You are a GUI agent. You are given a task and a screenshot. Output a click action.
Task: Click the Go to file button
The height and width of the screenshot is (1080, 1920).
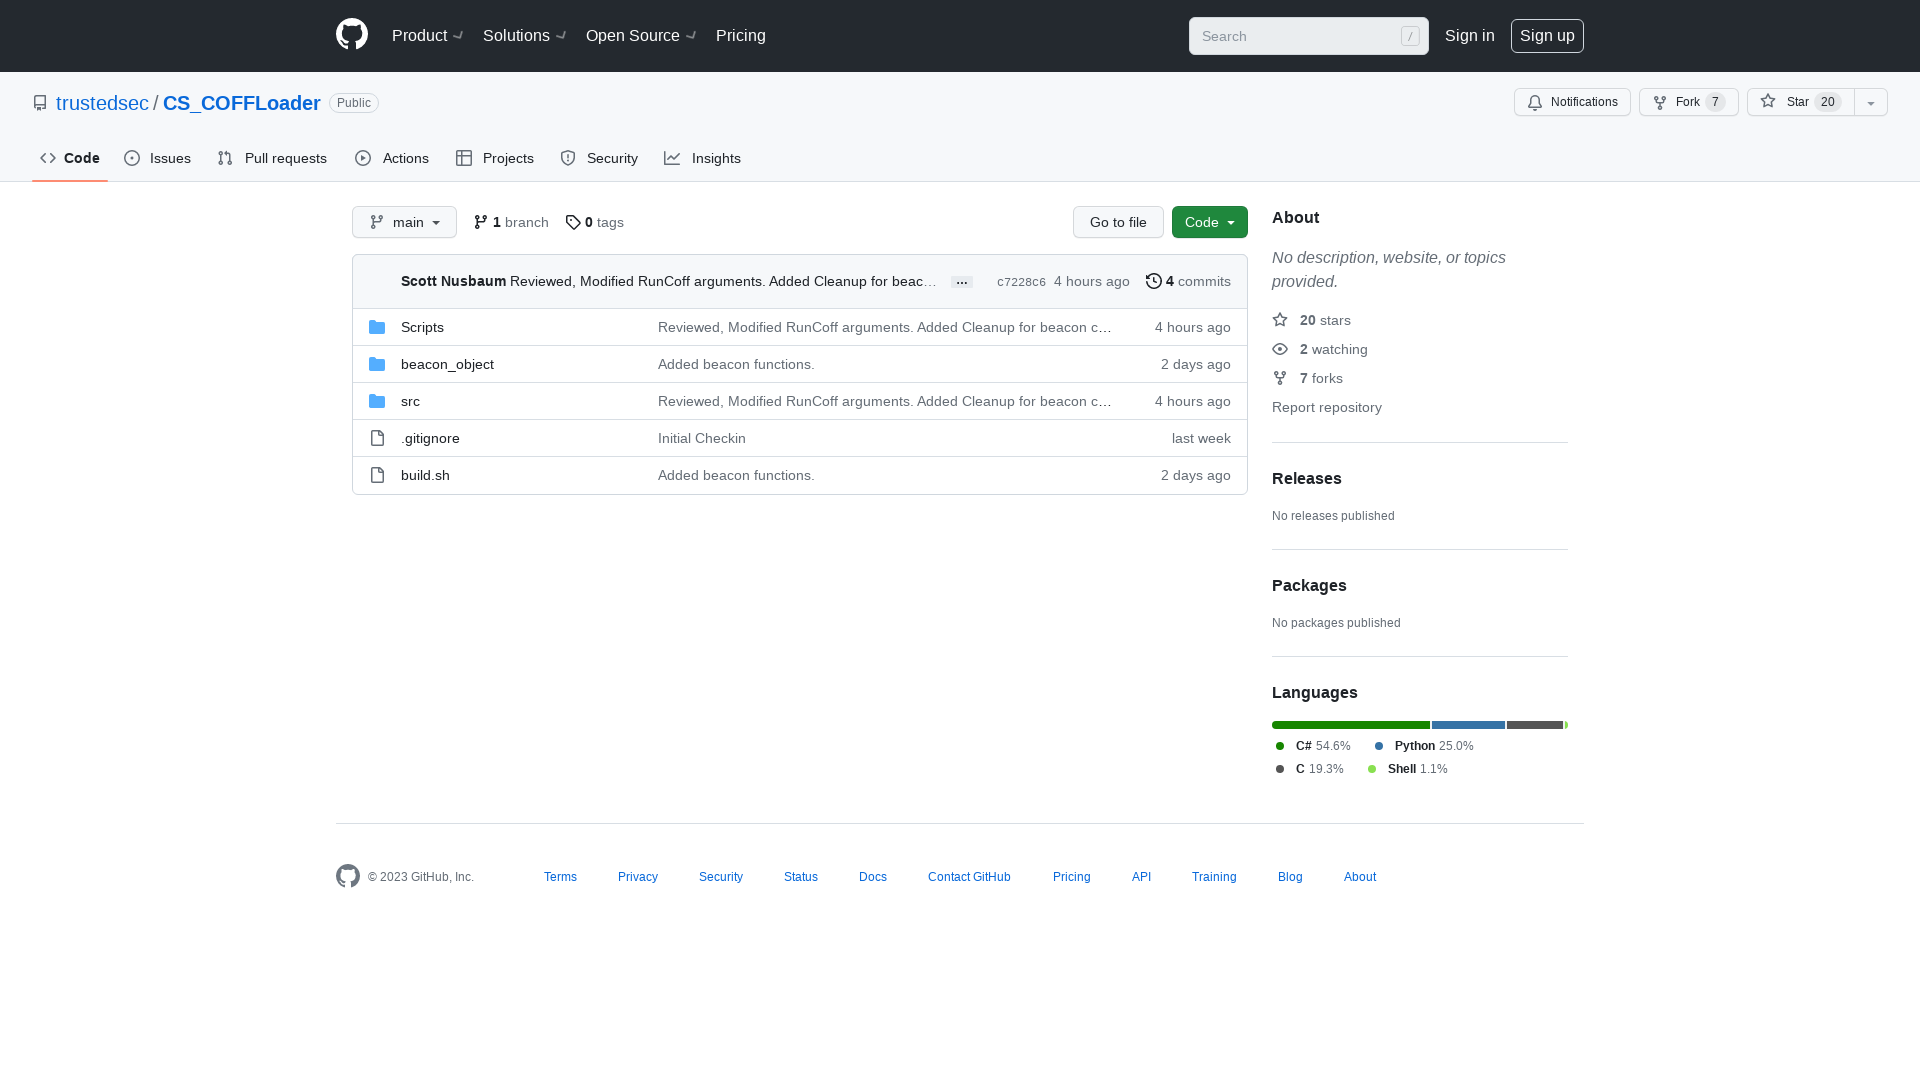pos(1118,222)
